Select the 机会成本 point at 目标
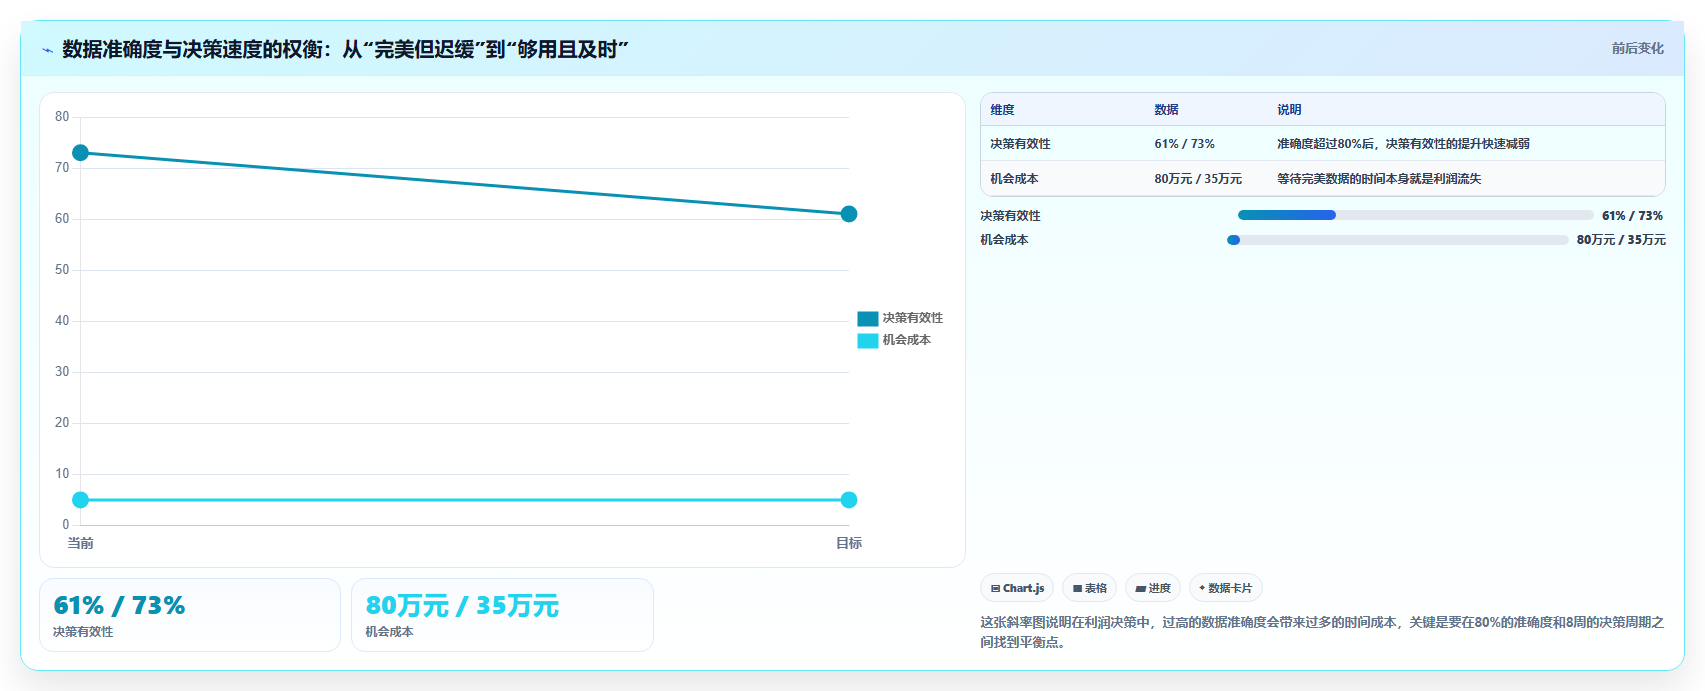 coord(849,500)
